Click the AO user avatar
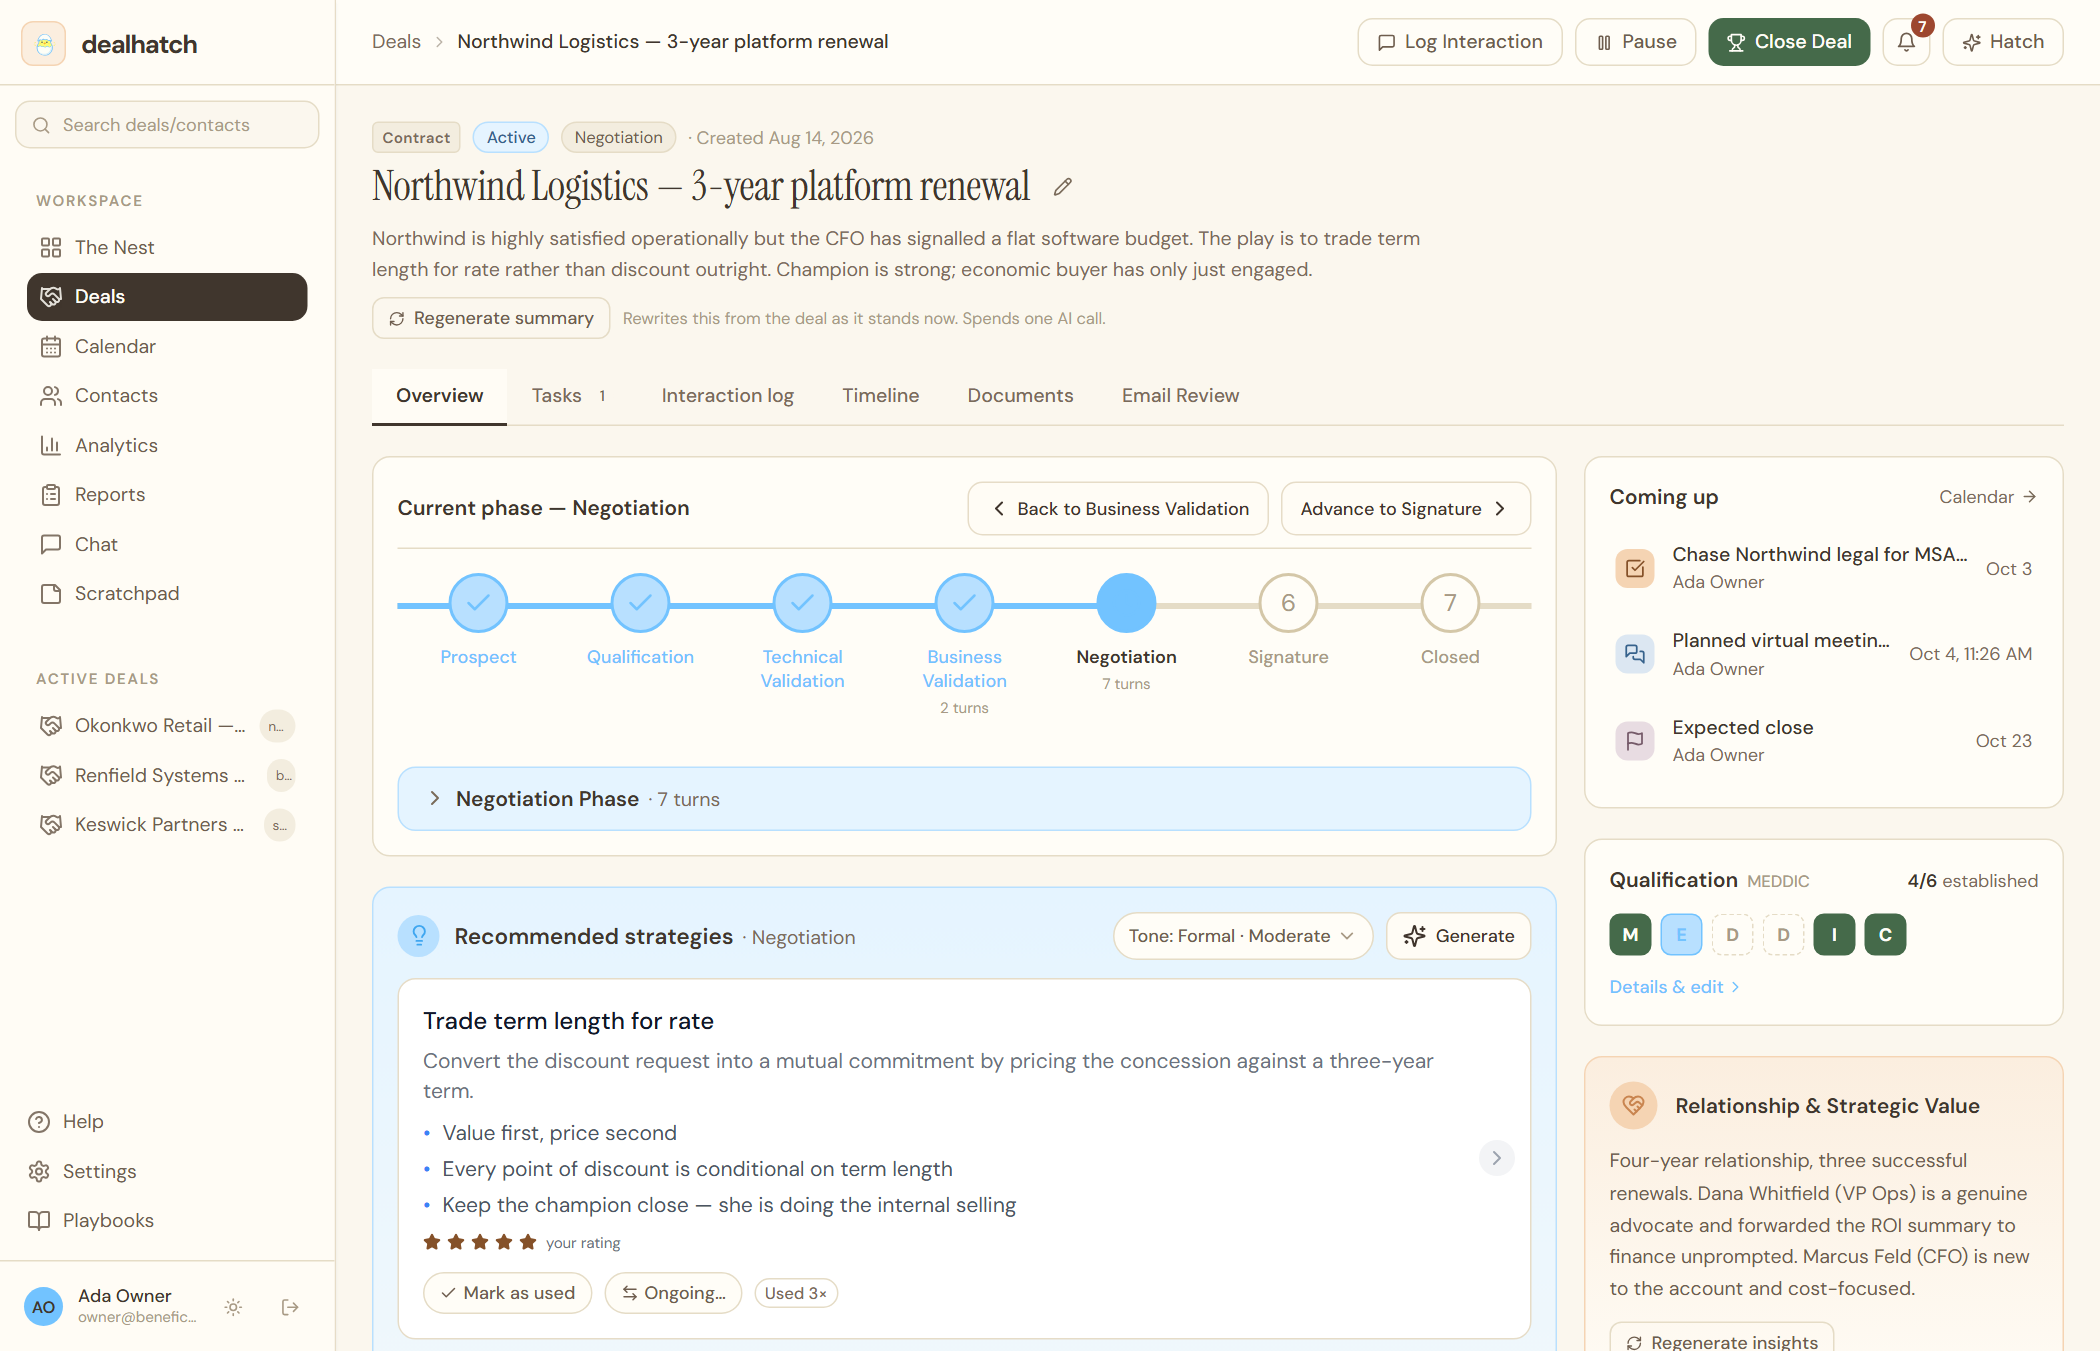The image size is (2100, 1351). pos(43,1307)
